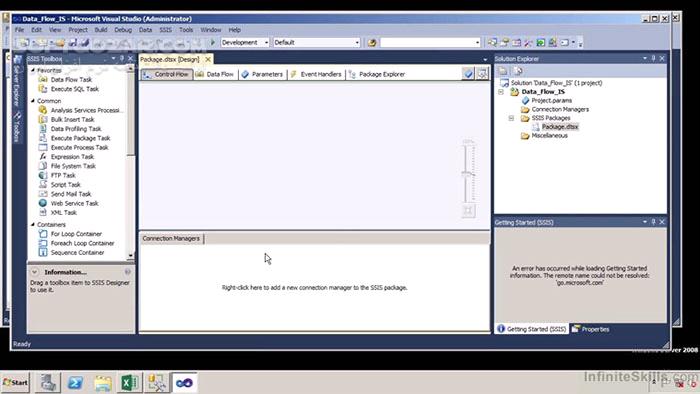Select the Execute Package Task icon
This screenshot has height=394, width=700.
click(x=43, y=138)
